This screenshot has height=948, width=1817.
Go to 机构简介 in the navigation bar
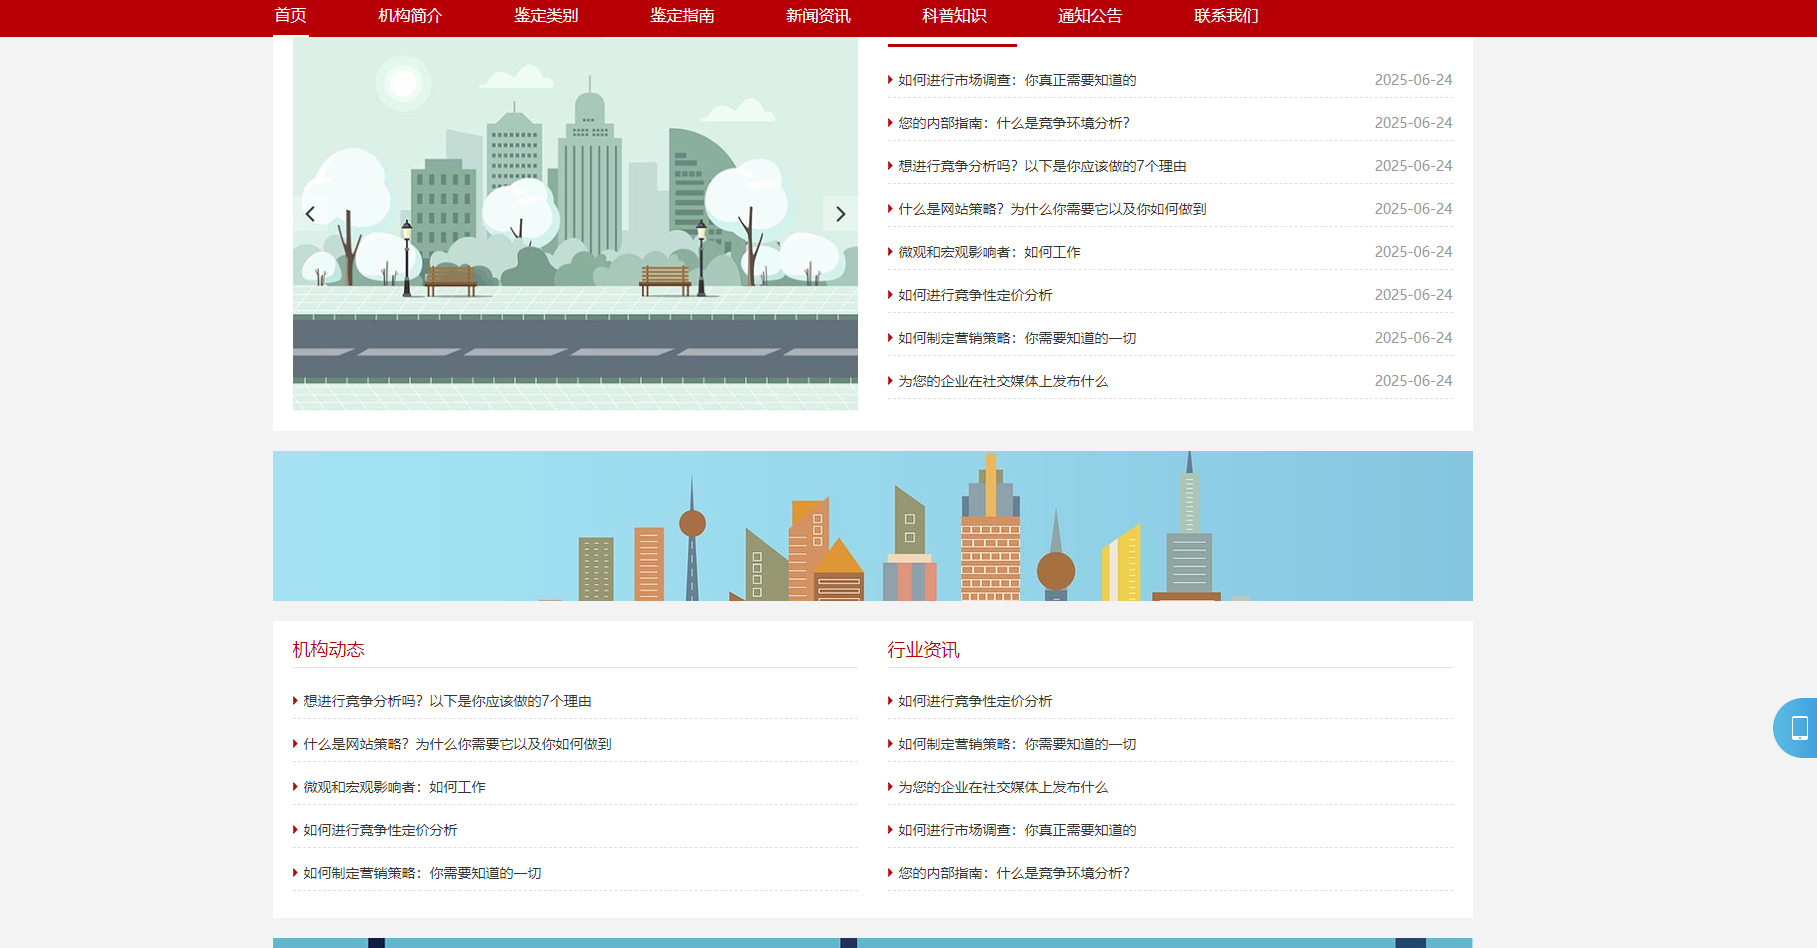pos(410,16)
